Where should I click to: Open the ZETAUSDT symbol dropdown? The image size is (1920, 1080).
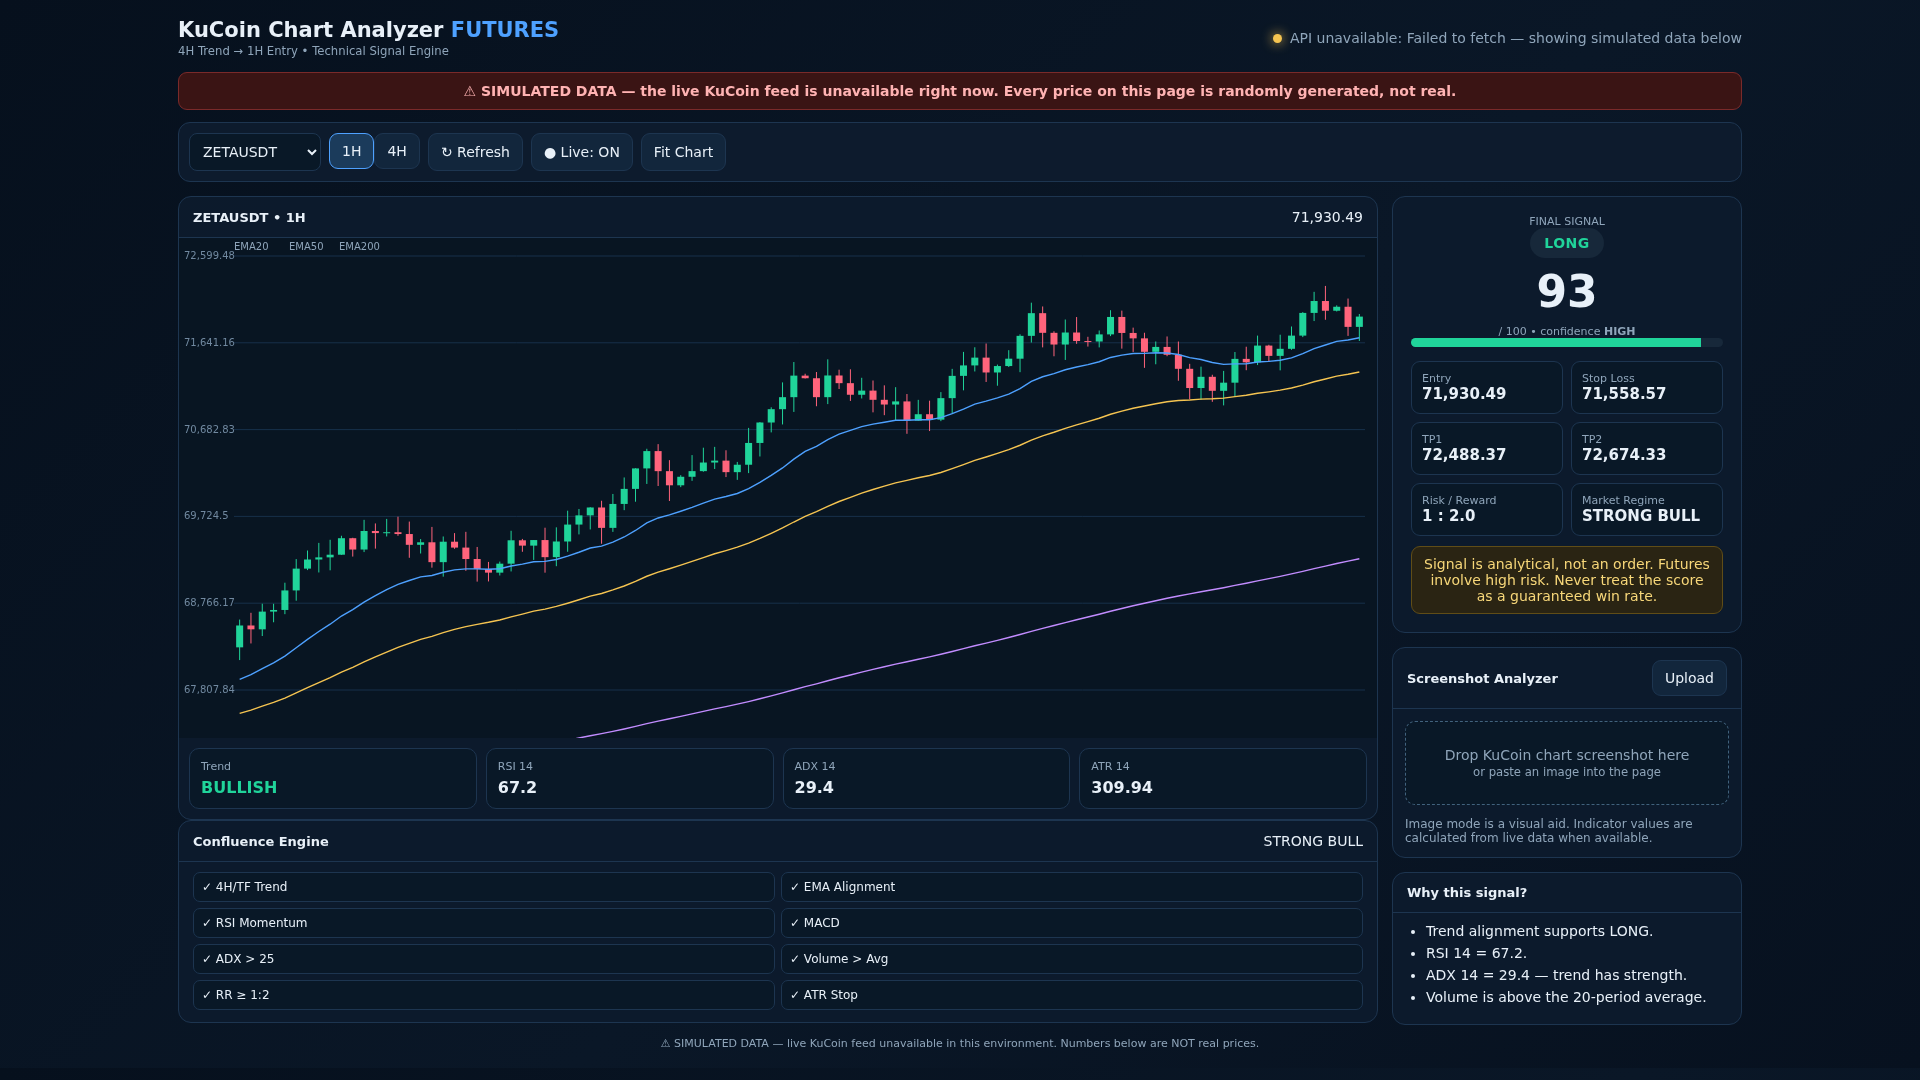click(255, 152)
